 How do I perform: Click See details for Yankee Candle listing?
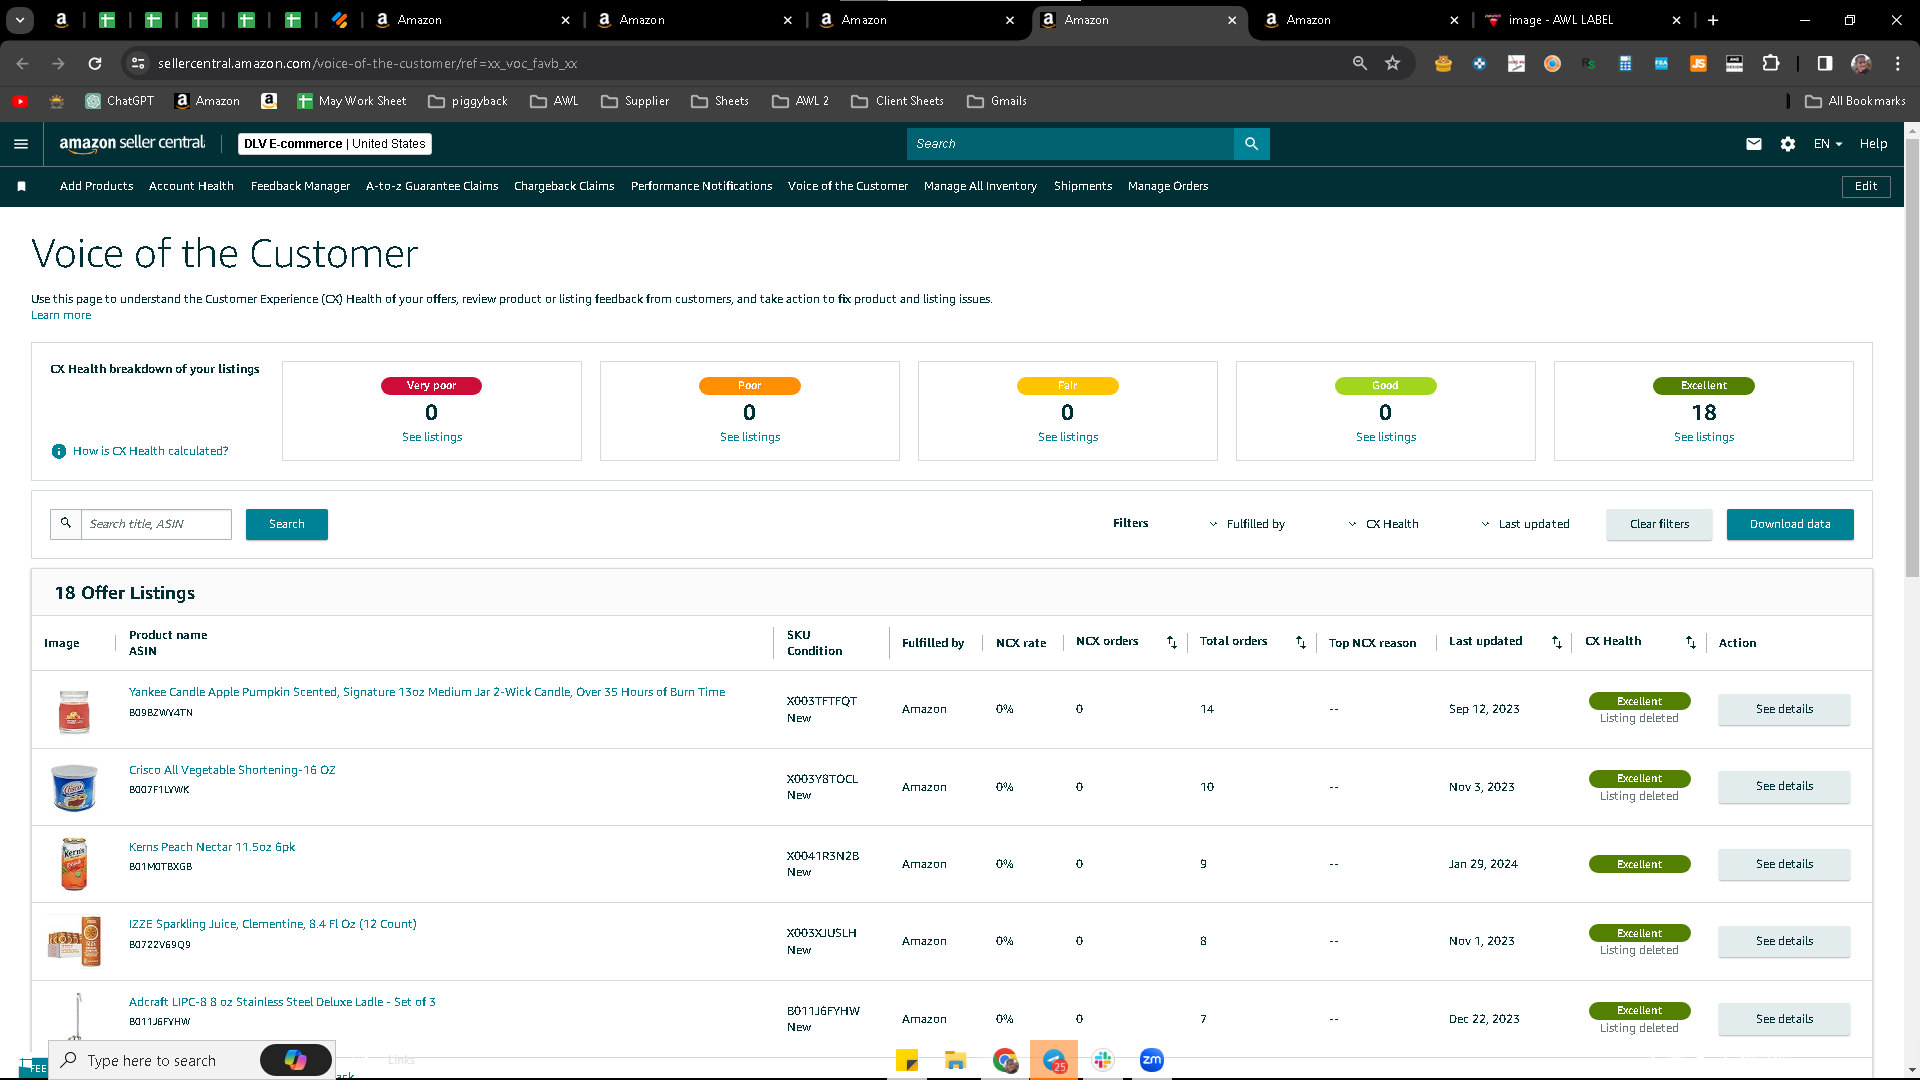pyautogui.click(x=1784, y=709)
